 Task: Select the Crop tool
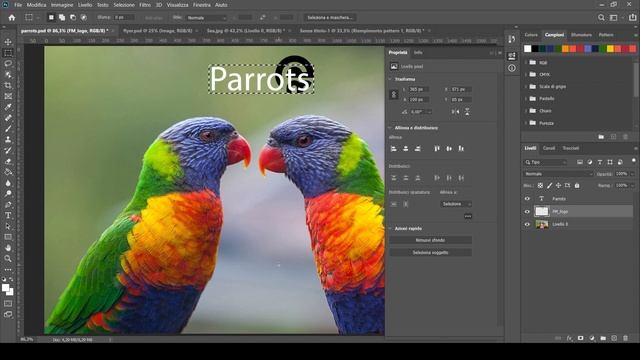[8, 85]
